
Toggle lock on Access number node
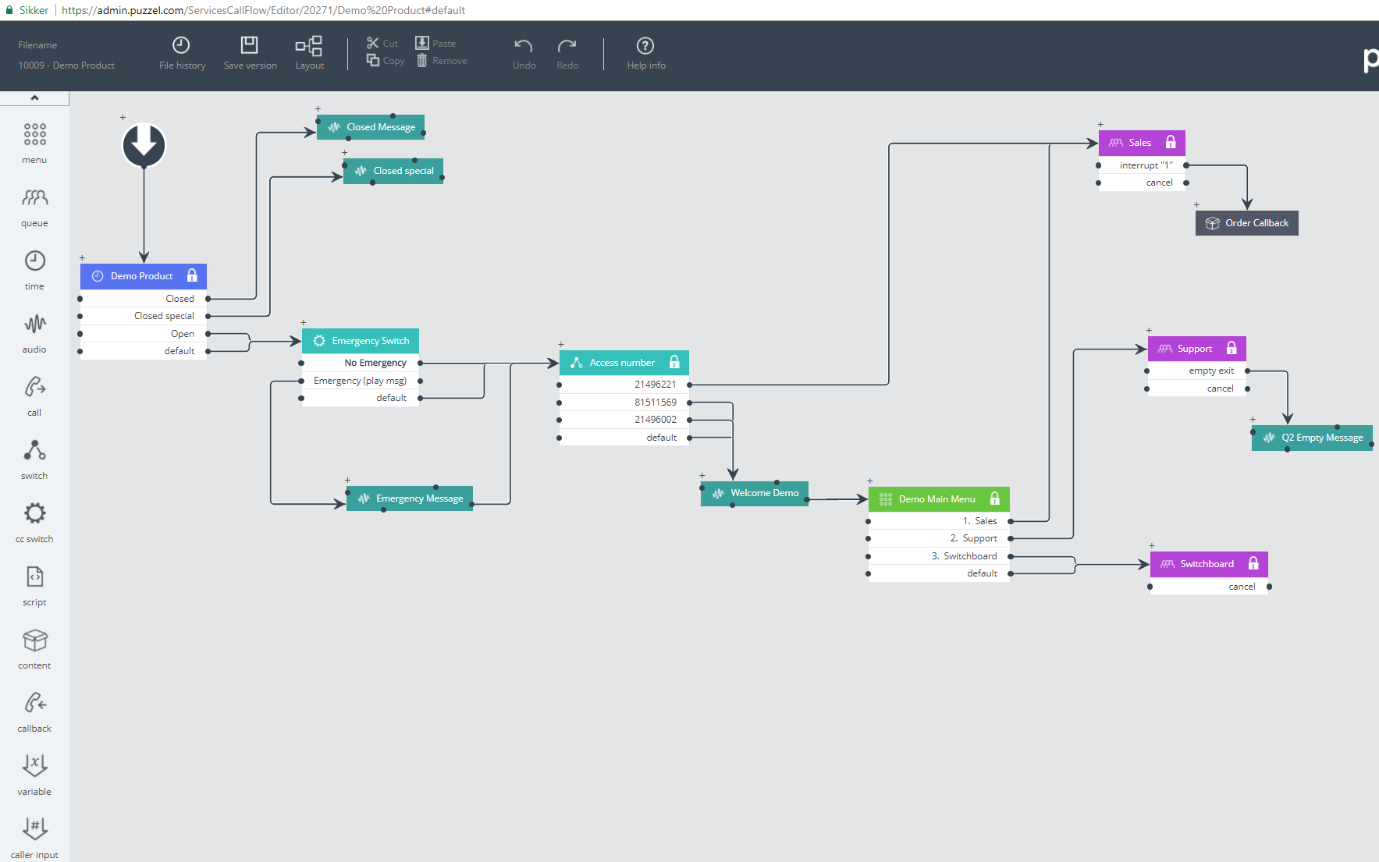(x=674, y=362)
